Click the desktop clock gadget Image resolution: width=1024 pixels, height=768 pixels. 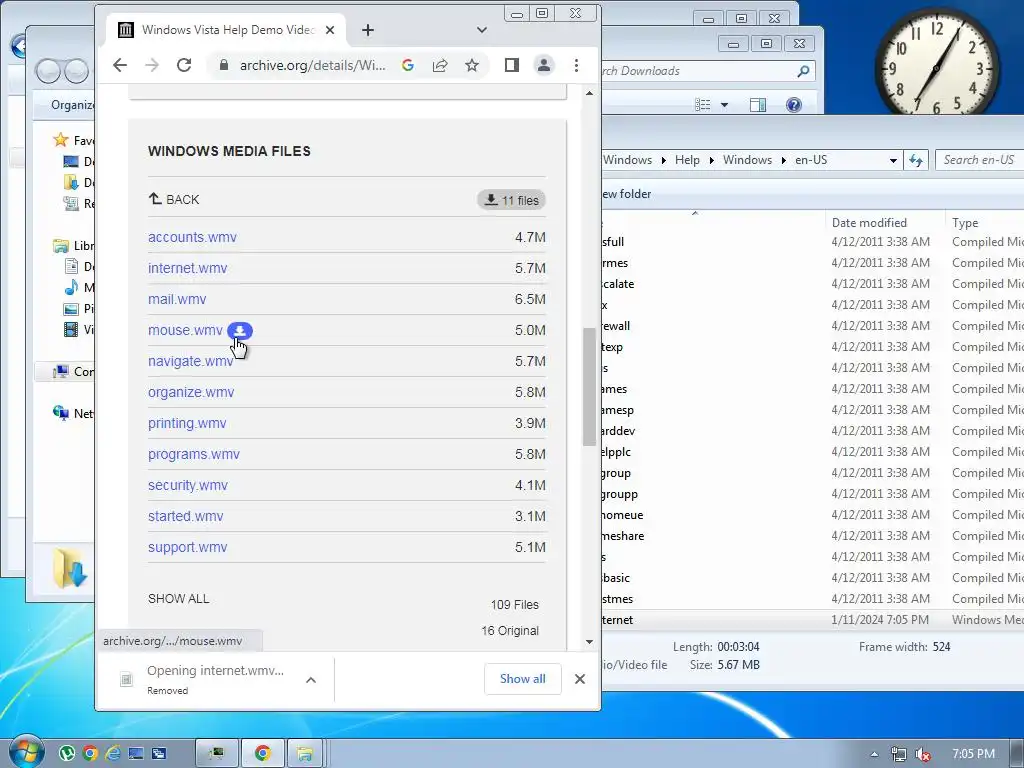(x=936, y=67)
